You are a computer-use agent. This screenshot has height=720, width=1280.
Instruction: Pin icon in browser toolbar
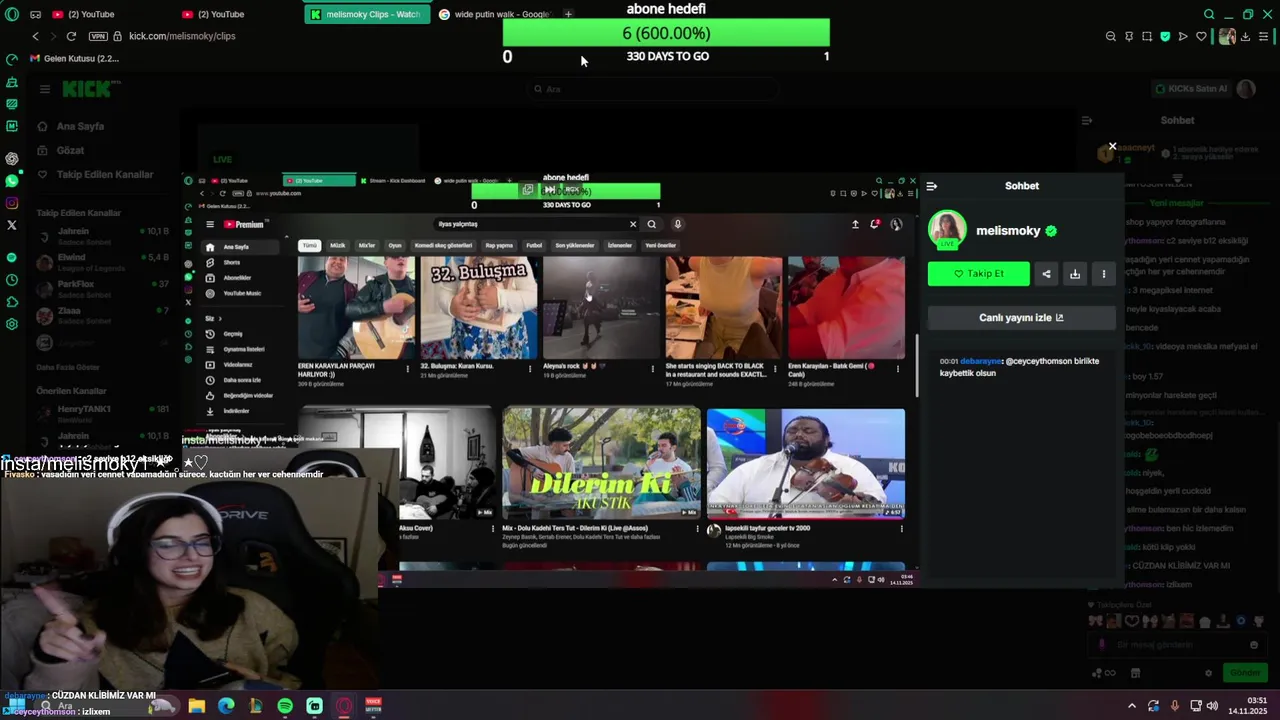pos(1129,36)
